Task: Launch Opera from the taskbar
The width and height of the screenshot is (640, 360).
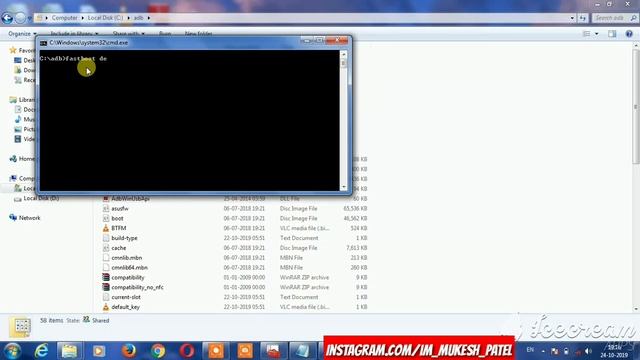Action: [x=187, y=351]
